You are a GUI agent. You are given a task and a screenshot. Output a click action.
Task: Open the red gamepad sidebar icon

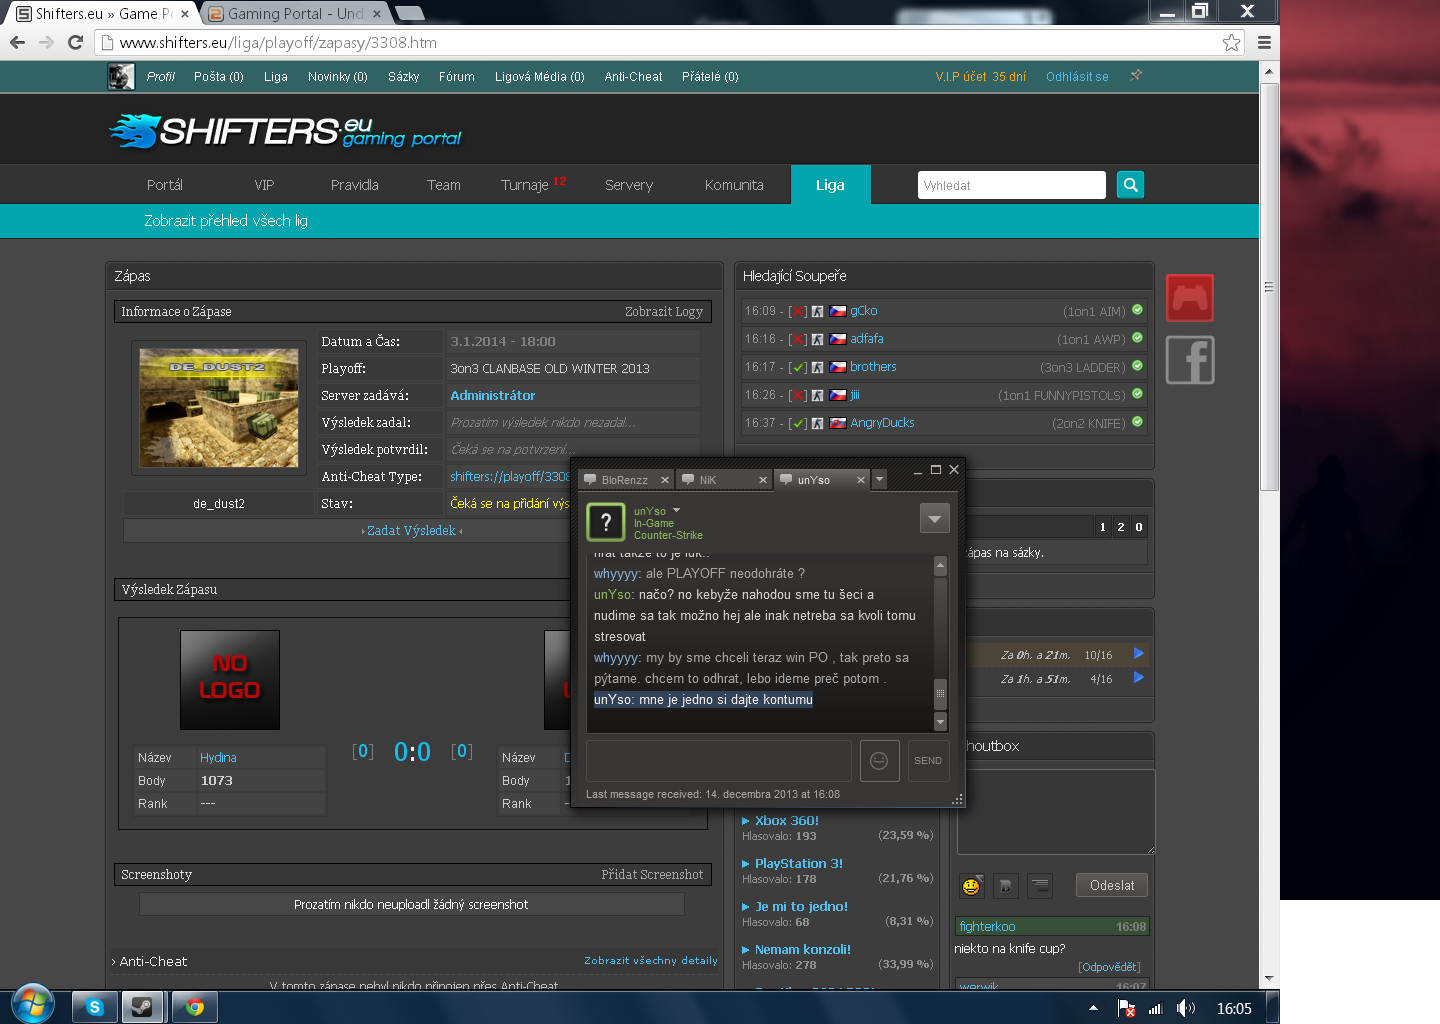pyautogui.click(x=1190, y=297)
